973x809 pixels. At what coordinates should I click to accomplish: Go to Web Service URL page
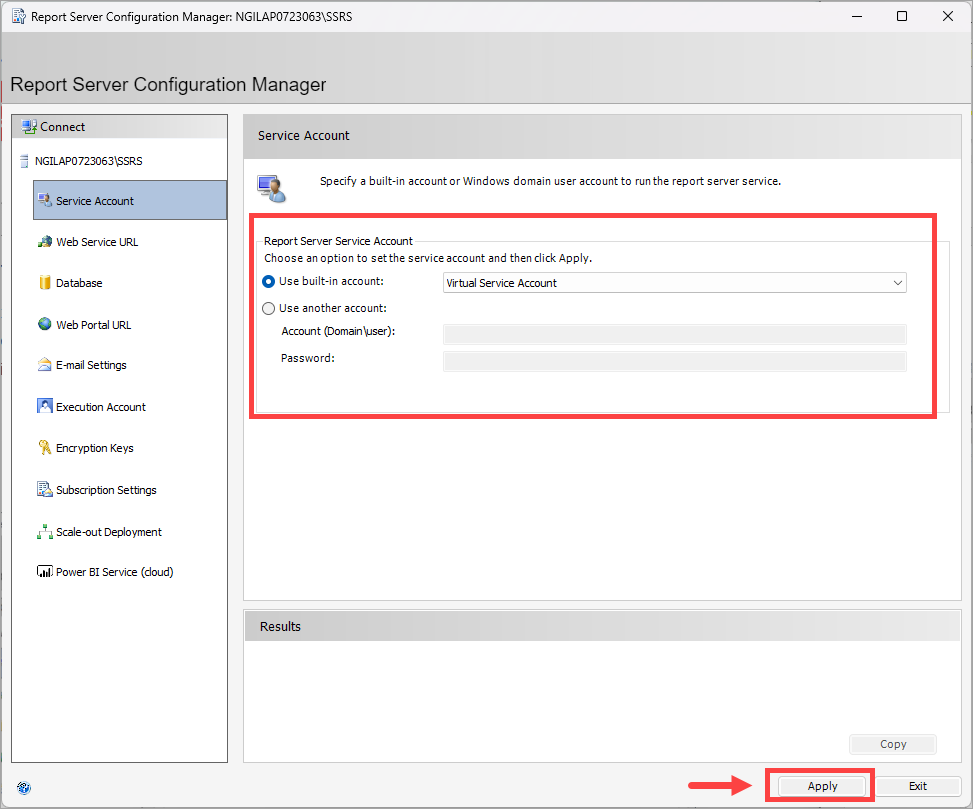click(97, 242)
